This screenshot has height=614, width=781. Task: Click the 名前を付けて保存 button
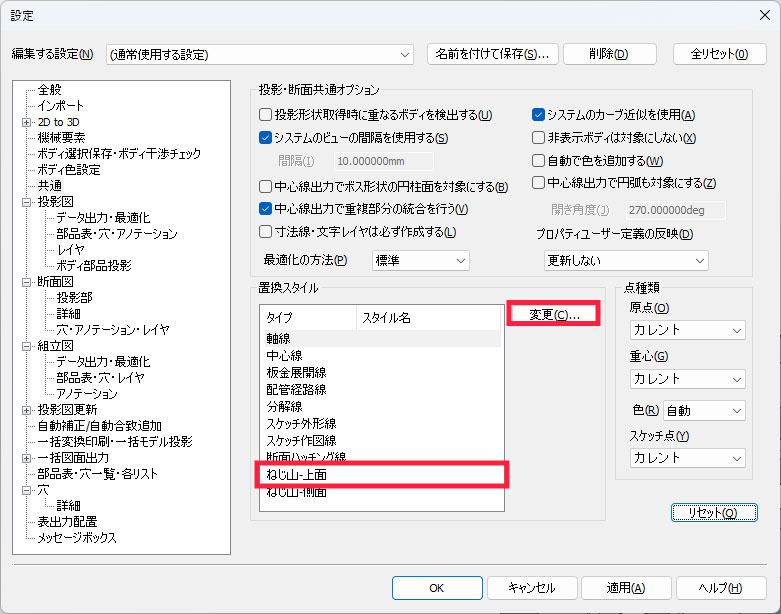[x=491, y=54]
